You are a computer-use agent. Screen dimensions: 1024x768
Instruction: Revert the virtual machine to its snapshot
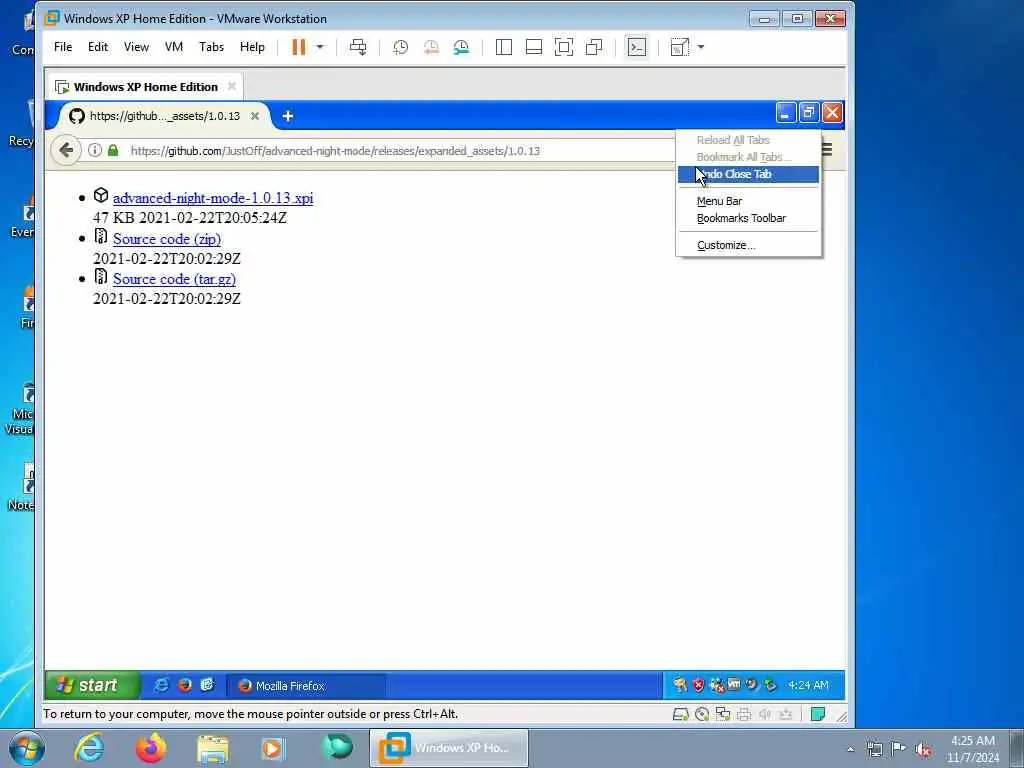[x=431, y=47]
